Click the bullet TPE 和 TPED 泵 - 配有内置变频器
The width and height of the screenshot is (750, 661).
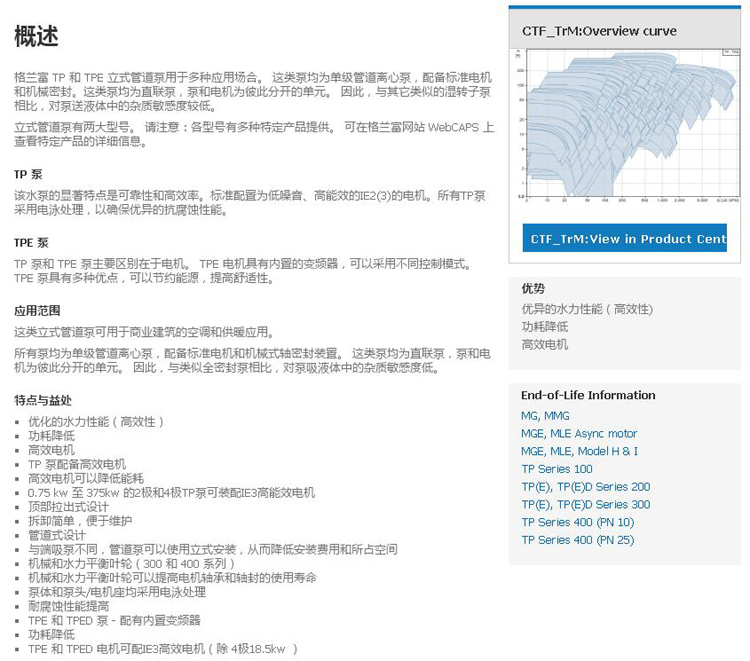click(x=114, y=620)
